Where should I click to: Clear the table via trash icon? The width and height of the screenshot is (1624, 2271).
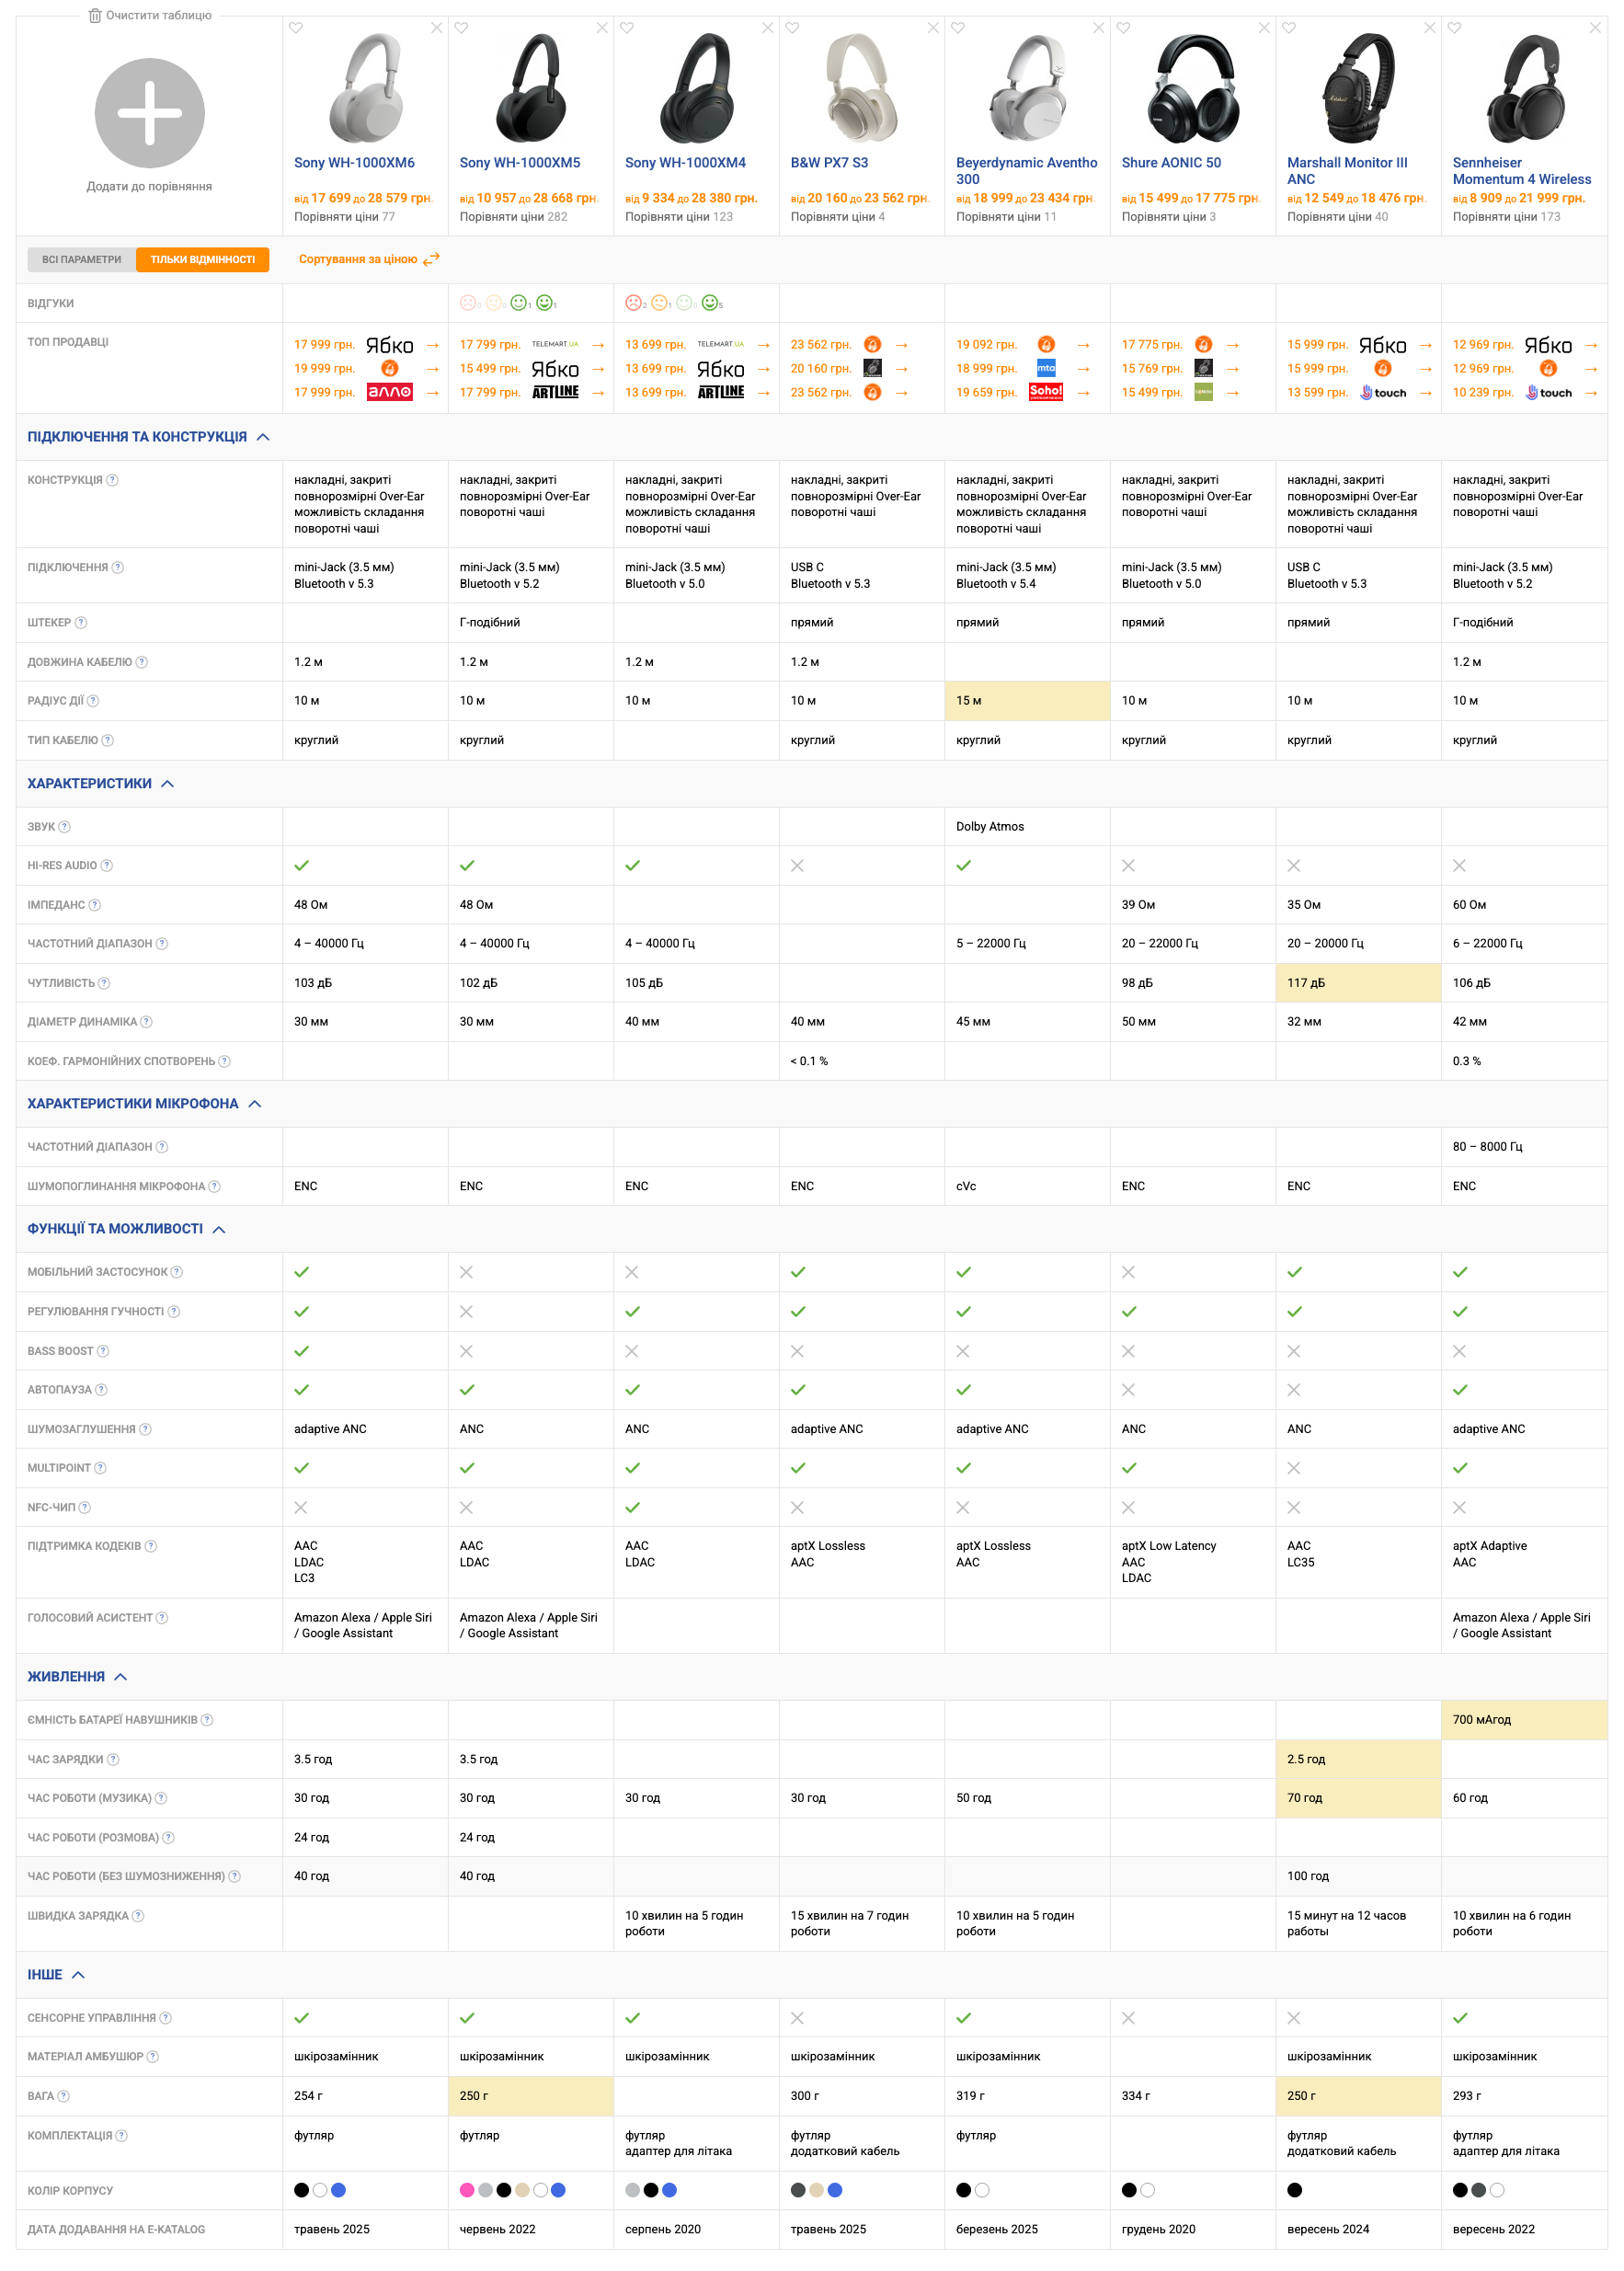(95, 15)
